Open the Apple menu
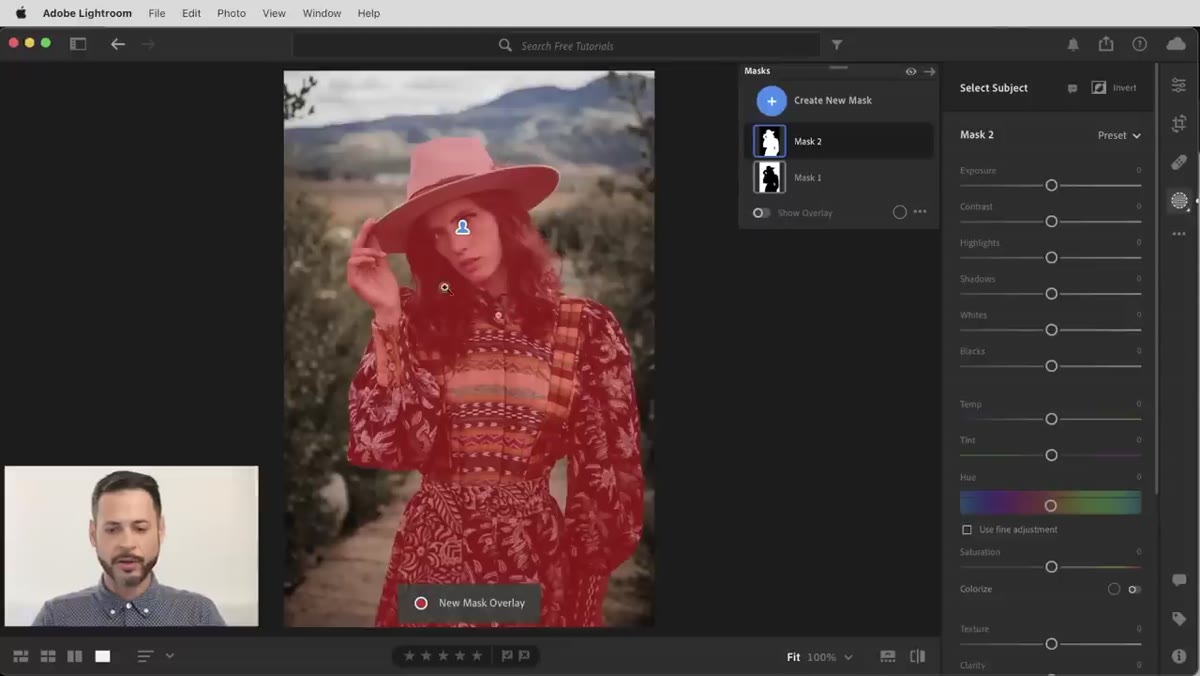This screenshot has height=676, width=1200. (x=21, y=13)
